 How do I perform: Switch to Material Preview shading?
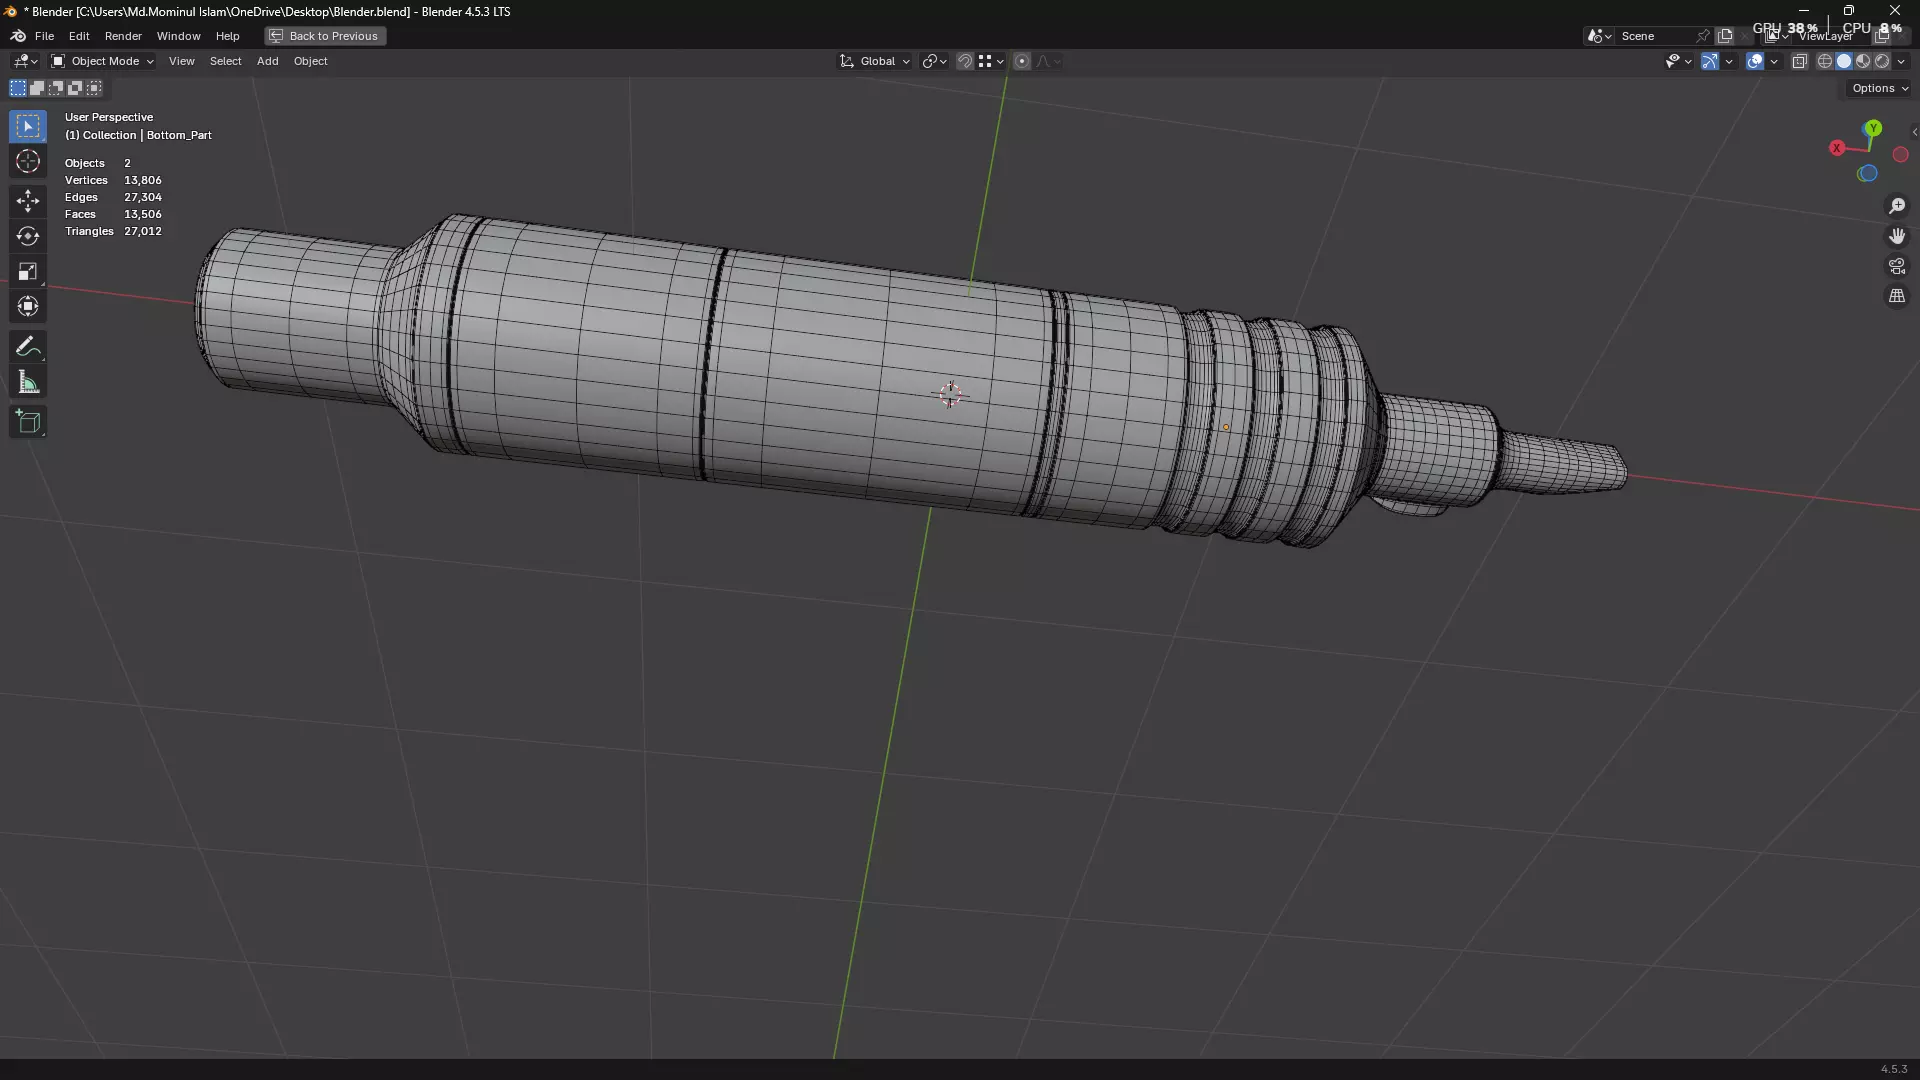pyautogui.click(x=1863, y=61)
